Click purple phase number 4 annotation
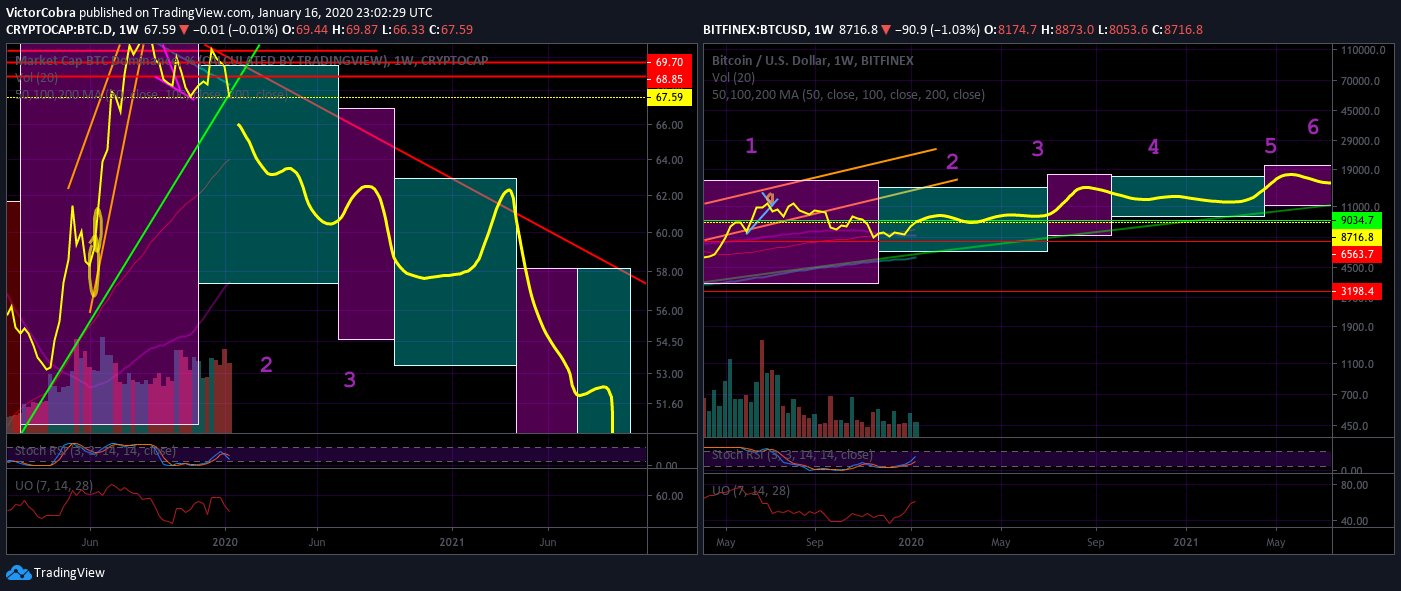Viewport: 1401px width, 591px height. [x=1153, y=148]
